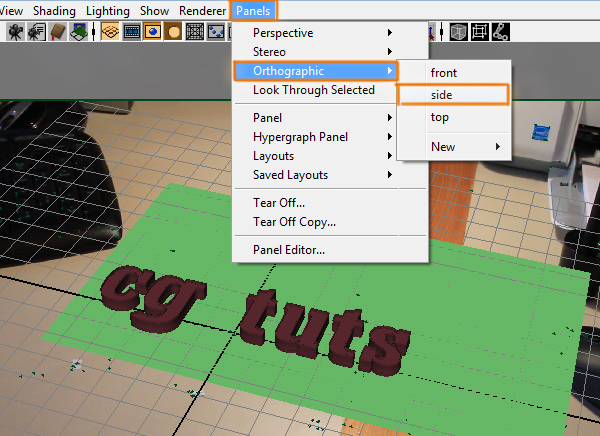The height and width of the screenshot is (436, 600).
Task: Click the Image Plane toolbar icon
Action: [78, 32]
